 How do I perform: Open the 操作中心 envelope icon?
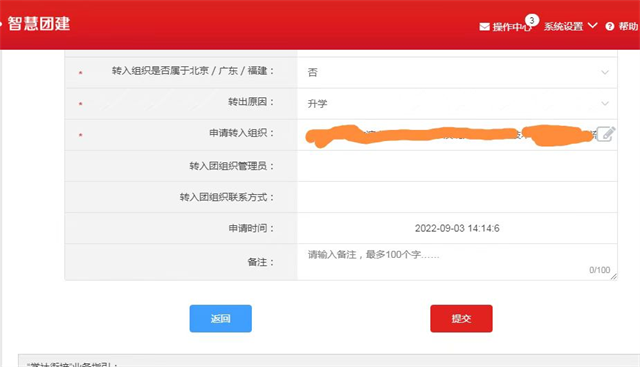(x=484, y=27)
